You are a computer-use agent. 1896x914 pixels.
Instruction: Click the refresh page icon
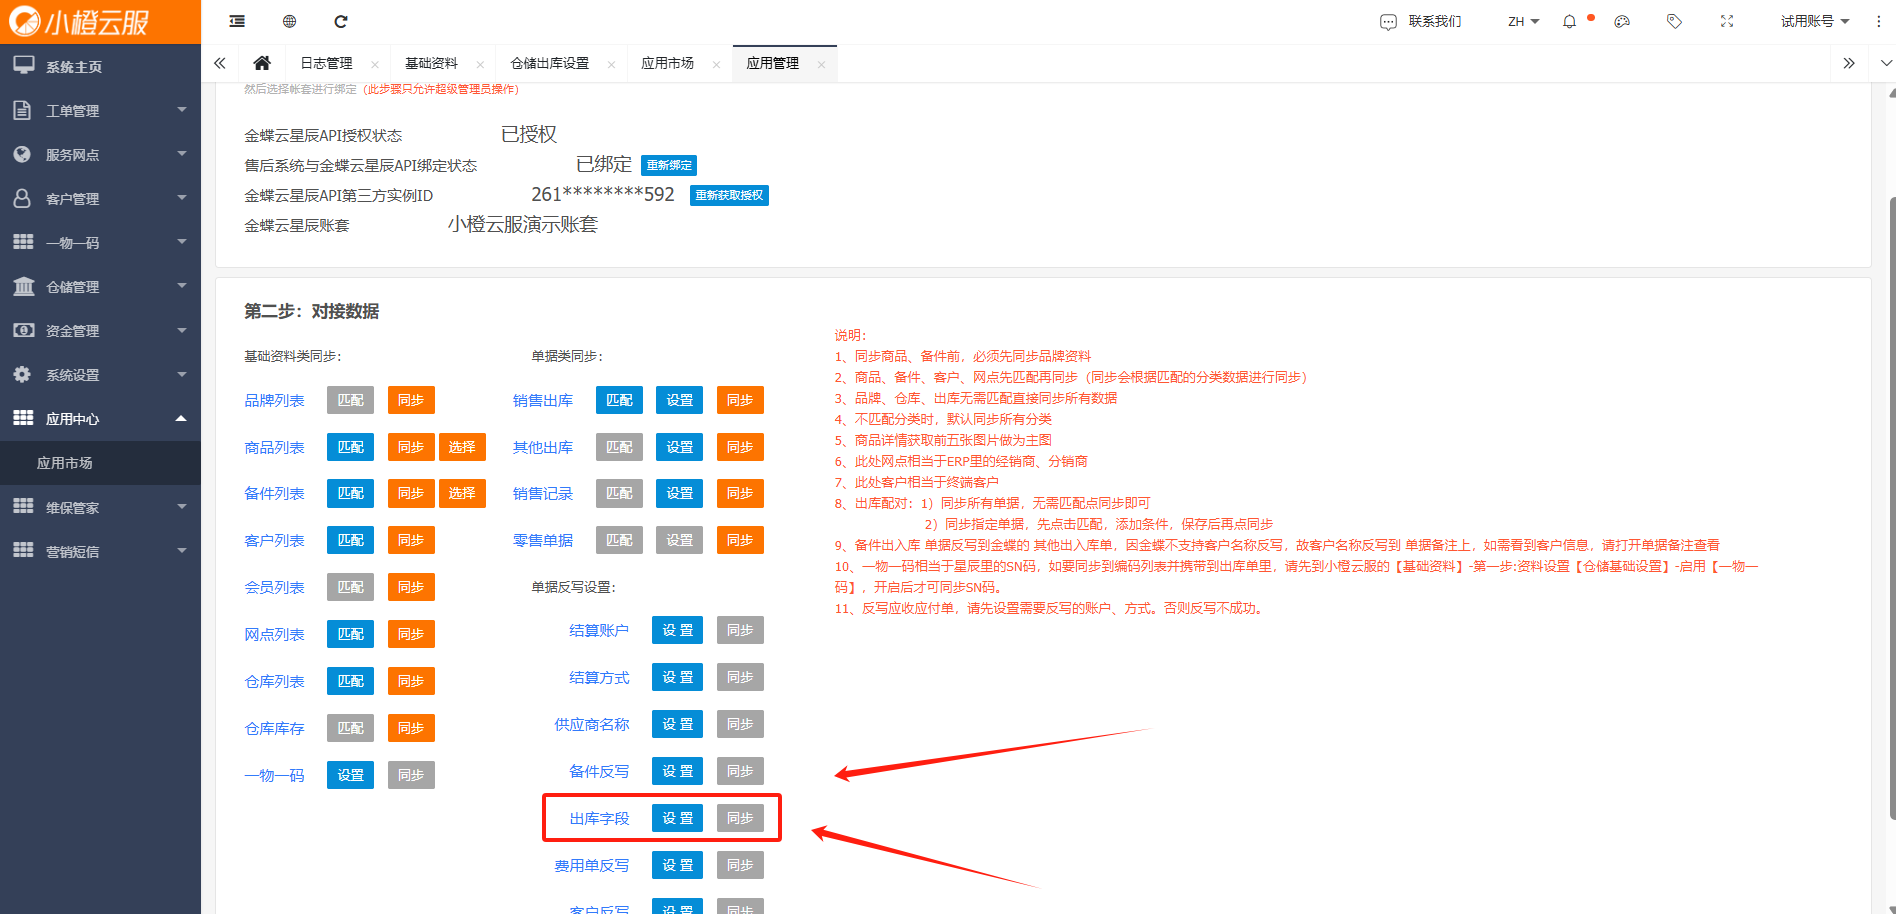[x=341, y=21]
